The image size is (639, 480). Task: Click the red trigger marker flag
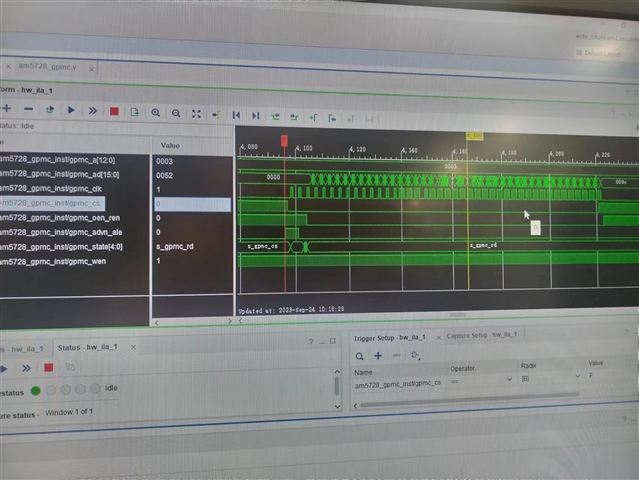[284, 141]
